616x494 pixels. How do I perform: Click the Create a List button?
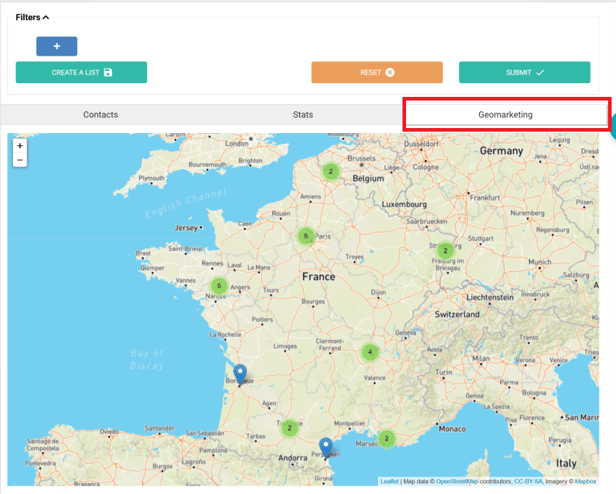click(81, 72)
